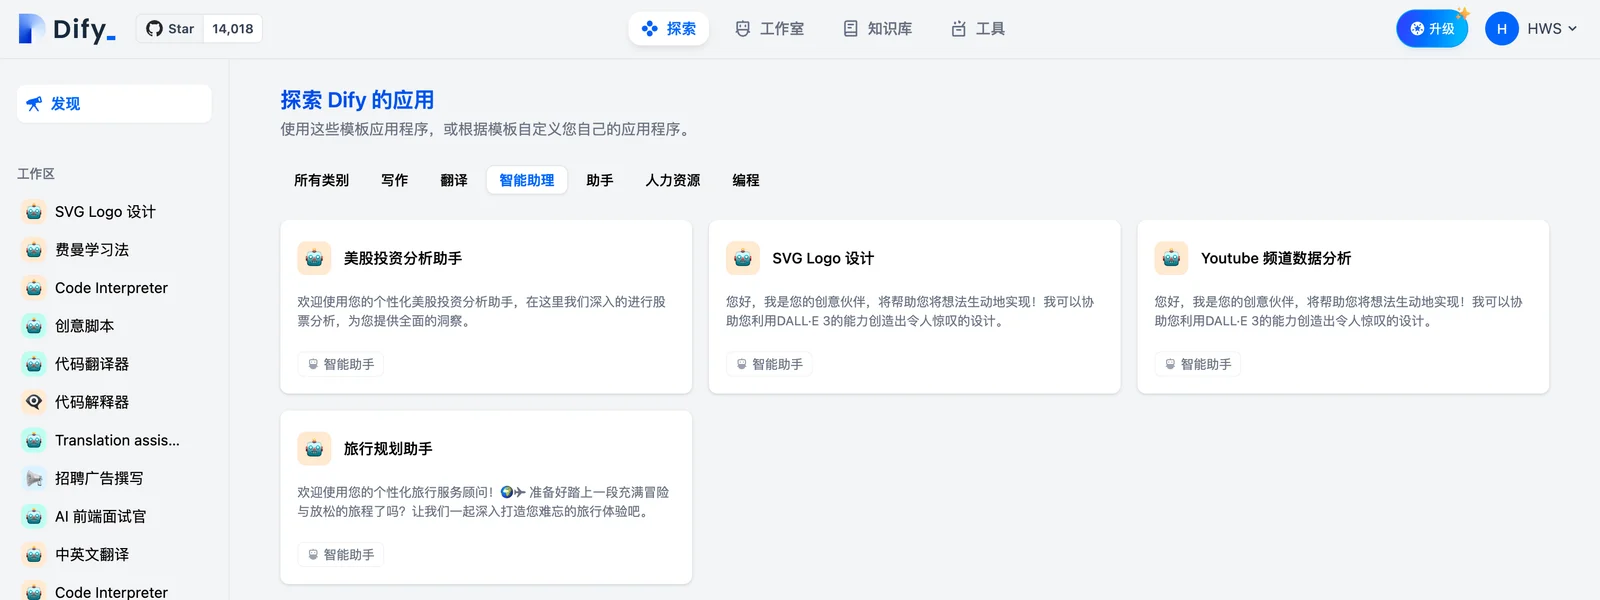Screen dimensions: 1600x600
Task: Open the 美股投资分析助手 card title
Action: (403, 258)
